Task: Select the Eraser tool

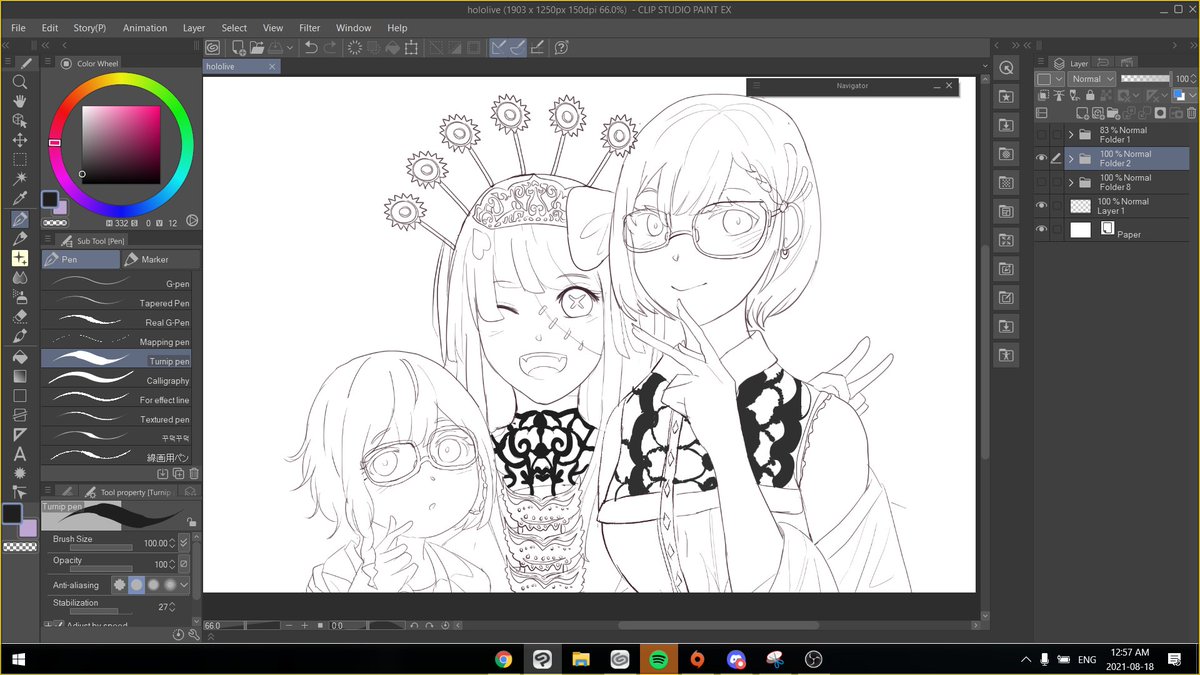Action: pyautogui.click(x=20, y=316)
